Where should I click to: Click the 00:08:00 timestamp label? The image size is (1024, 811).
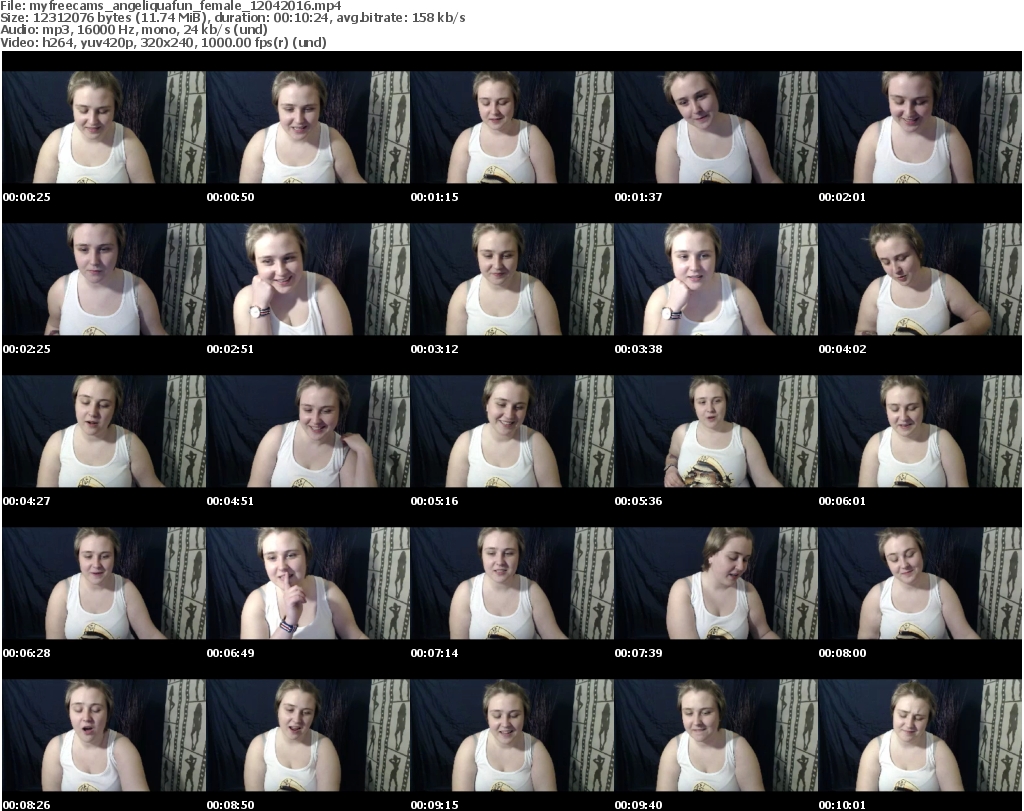click(x=842, y=653)
